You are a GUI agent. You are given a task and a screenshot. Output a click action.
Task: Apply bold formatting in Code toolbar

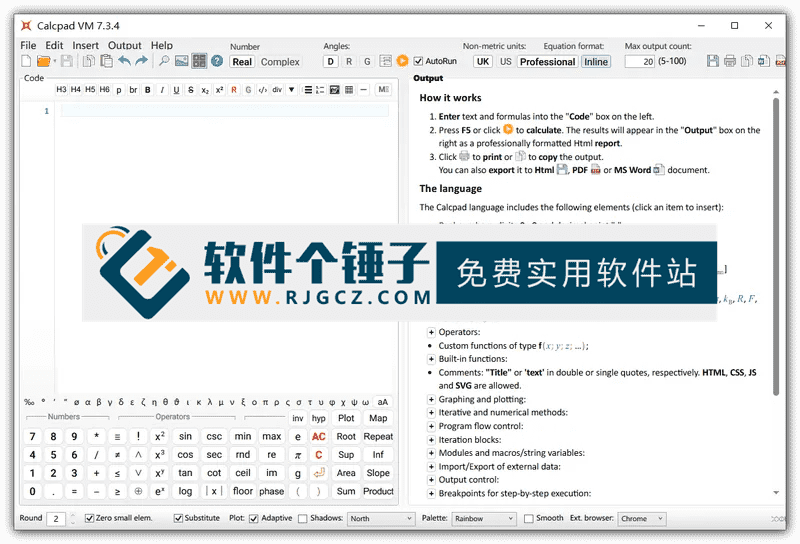click(147, 90)
